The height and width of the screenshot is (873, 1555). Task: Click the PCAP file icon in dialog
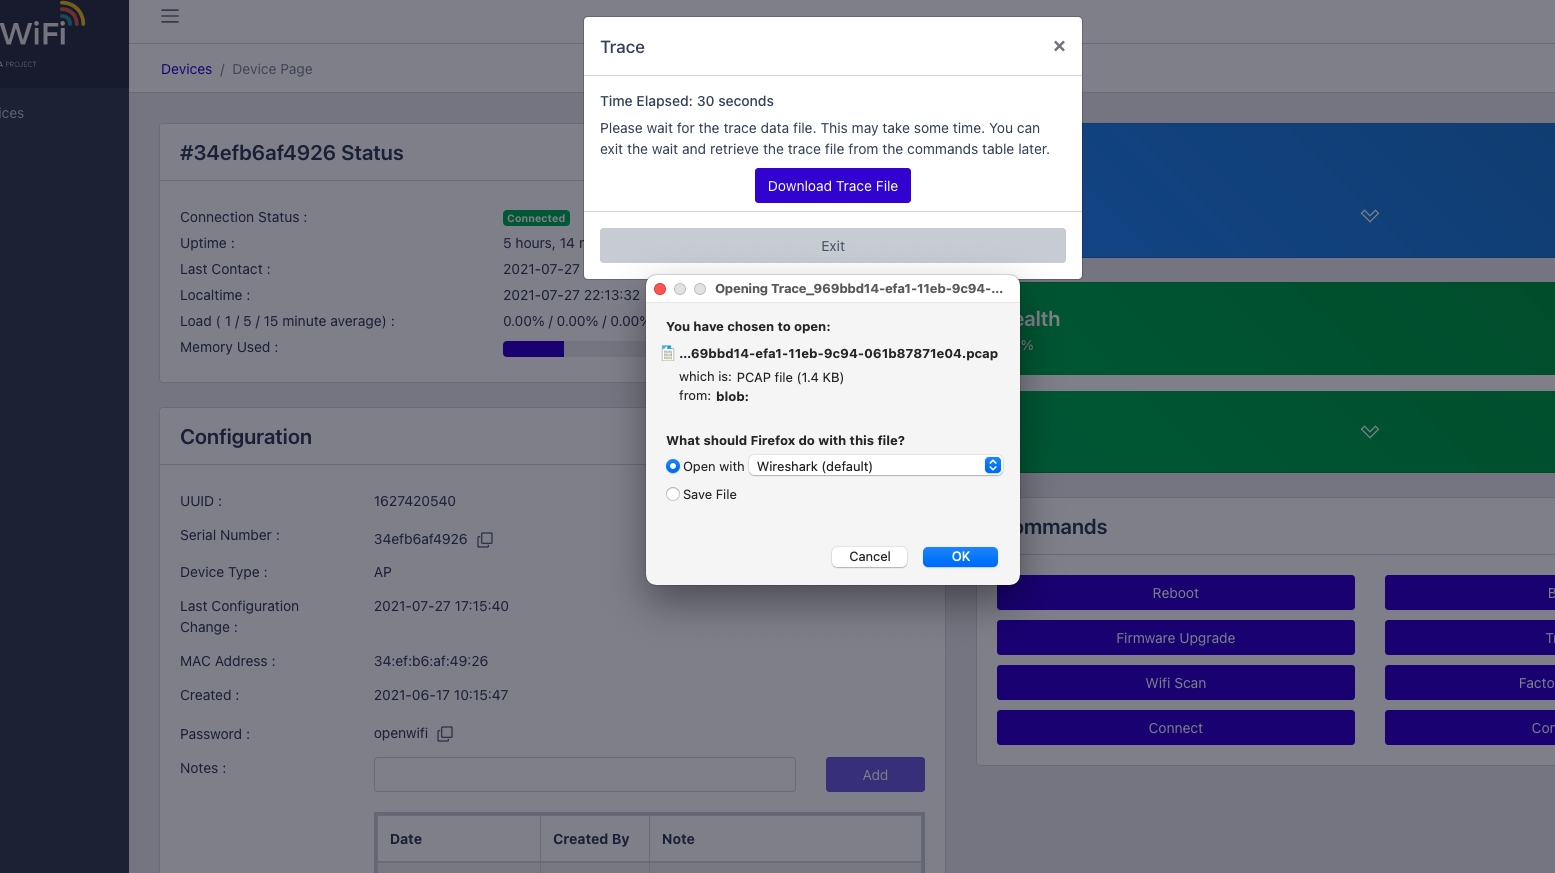[x=668, y=353]
